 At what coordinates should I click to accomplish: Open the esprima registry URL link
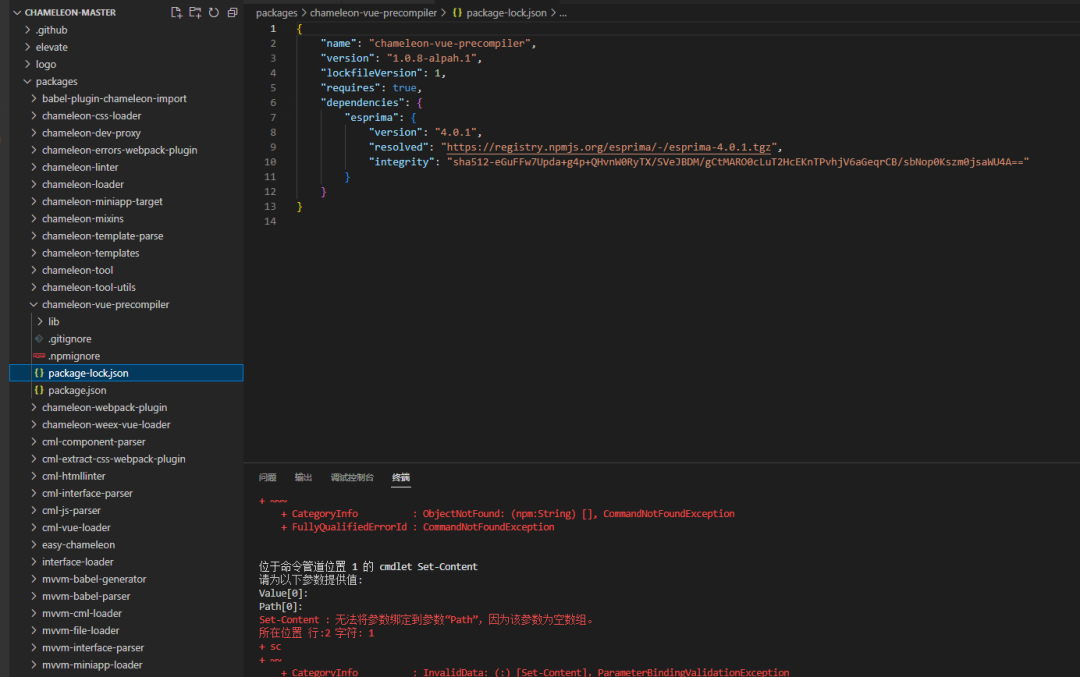[609, 147]
